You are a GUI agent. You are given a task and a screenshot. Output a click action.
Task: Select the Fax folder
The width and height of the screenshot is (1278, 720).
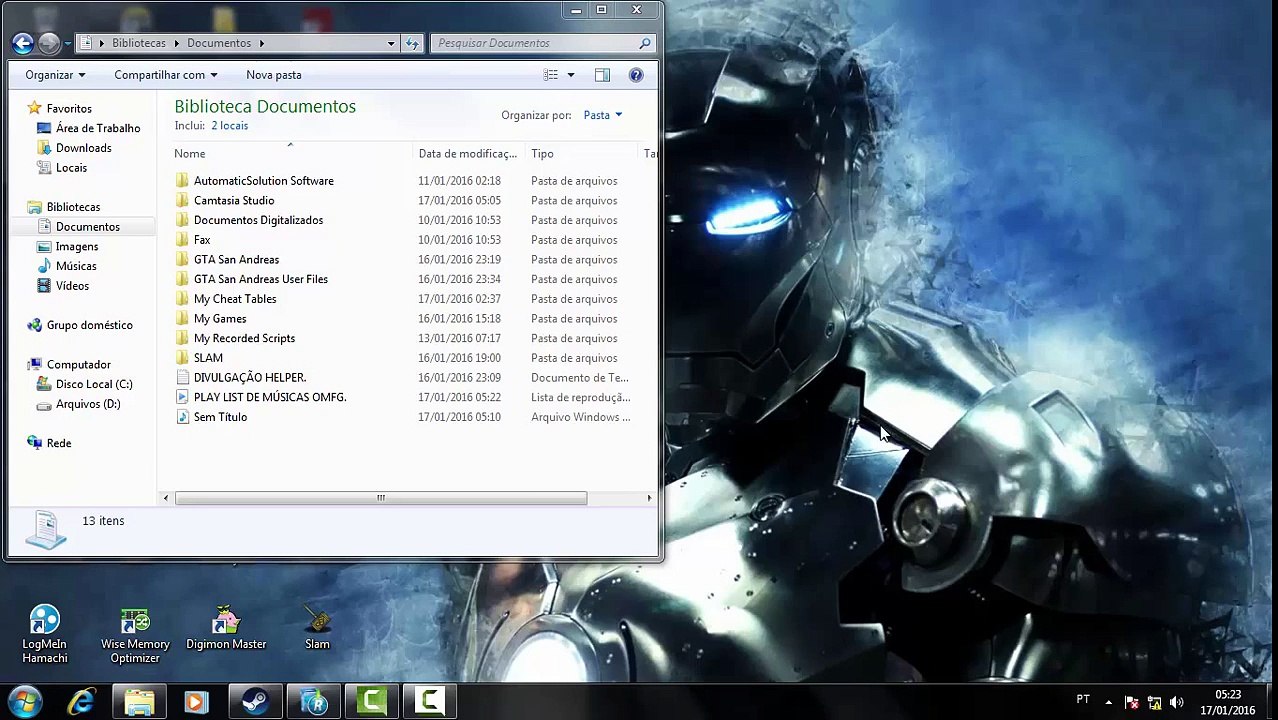[202, 240]
